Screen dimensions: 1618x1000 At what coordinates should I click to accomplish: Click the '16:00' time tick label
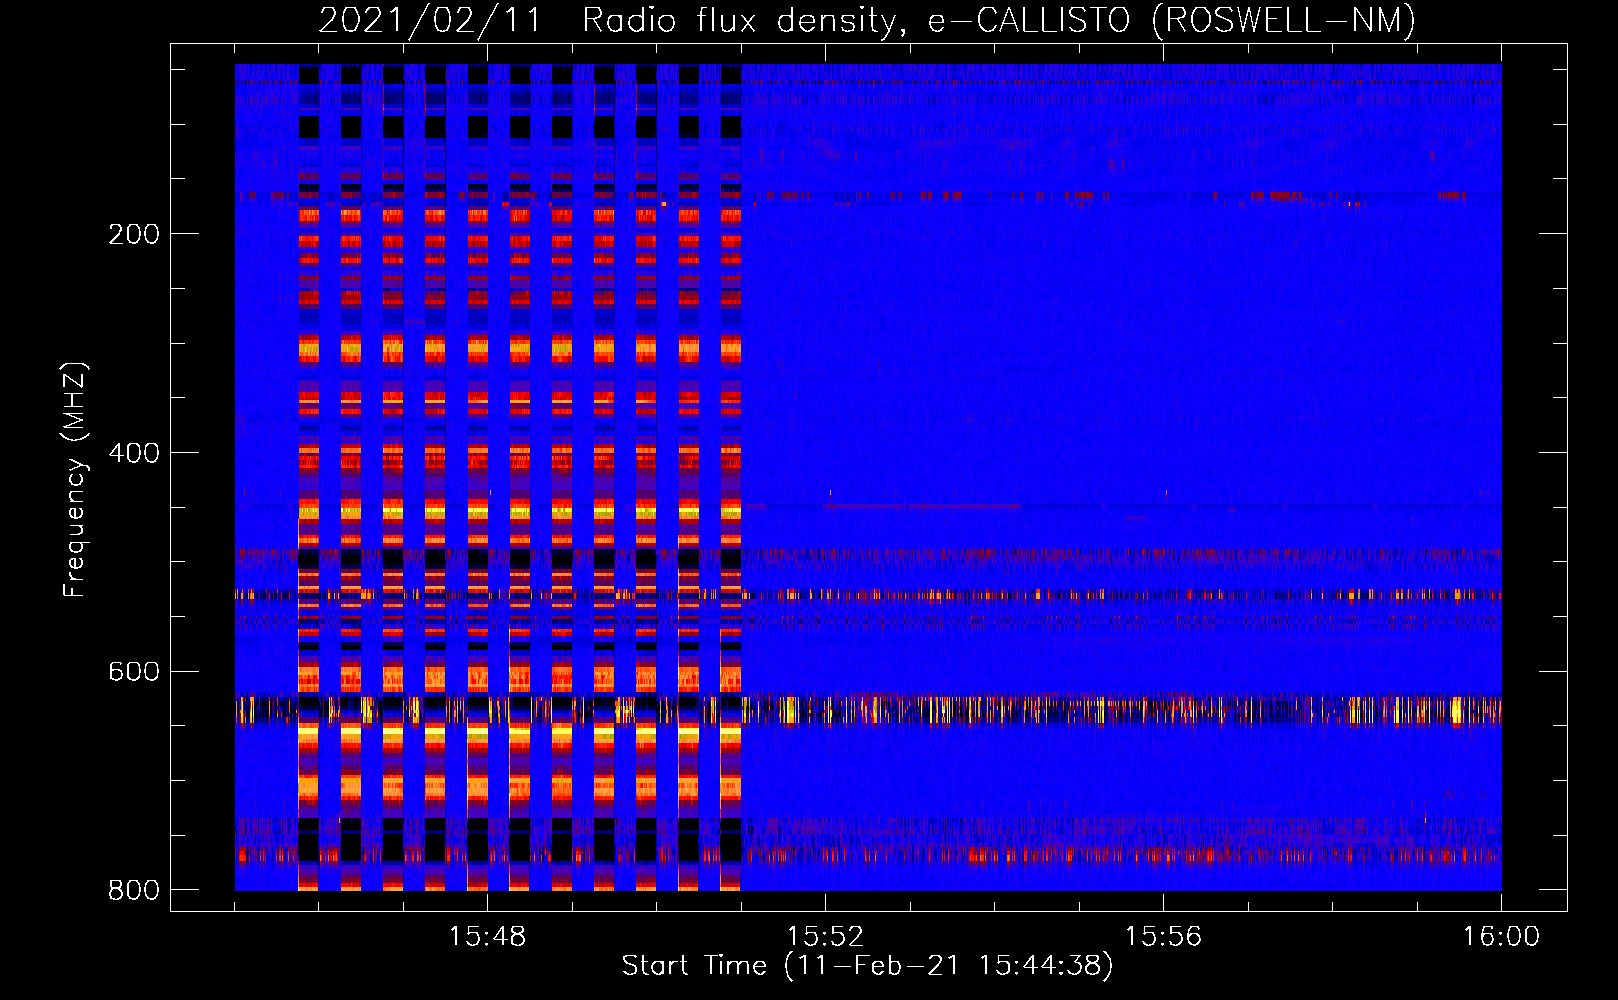1501,937
